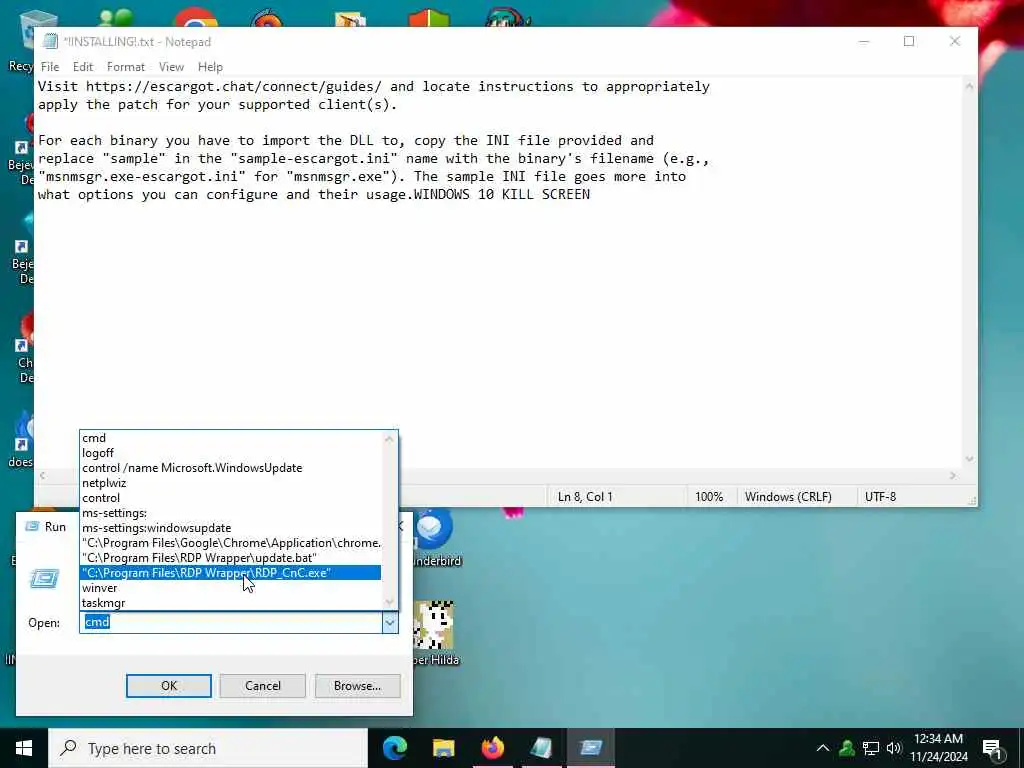Open the Notepad Edit menu

[x=83, y=67]
